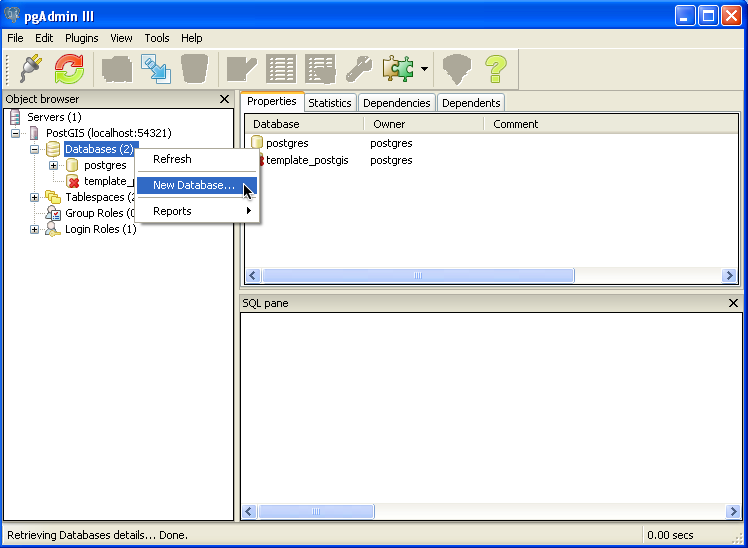Click the Databases cylinder stack icon
The height and width of the screenshot is (548, 748).
point(53,149)
